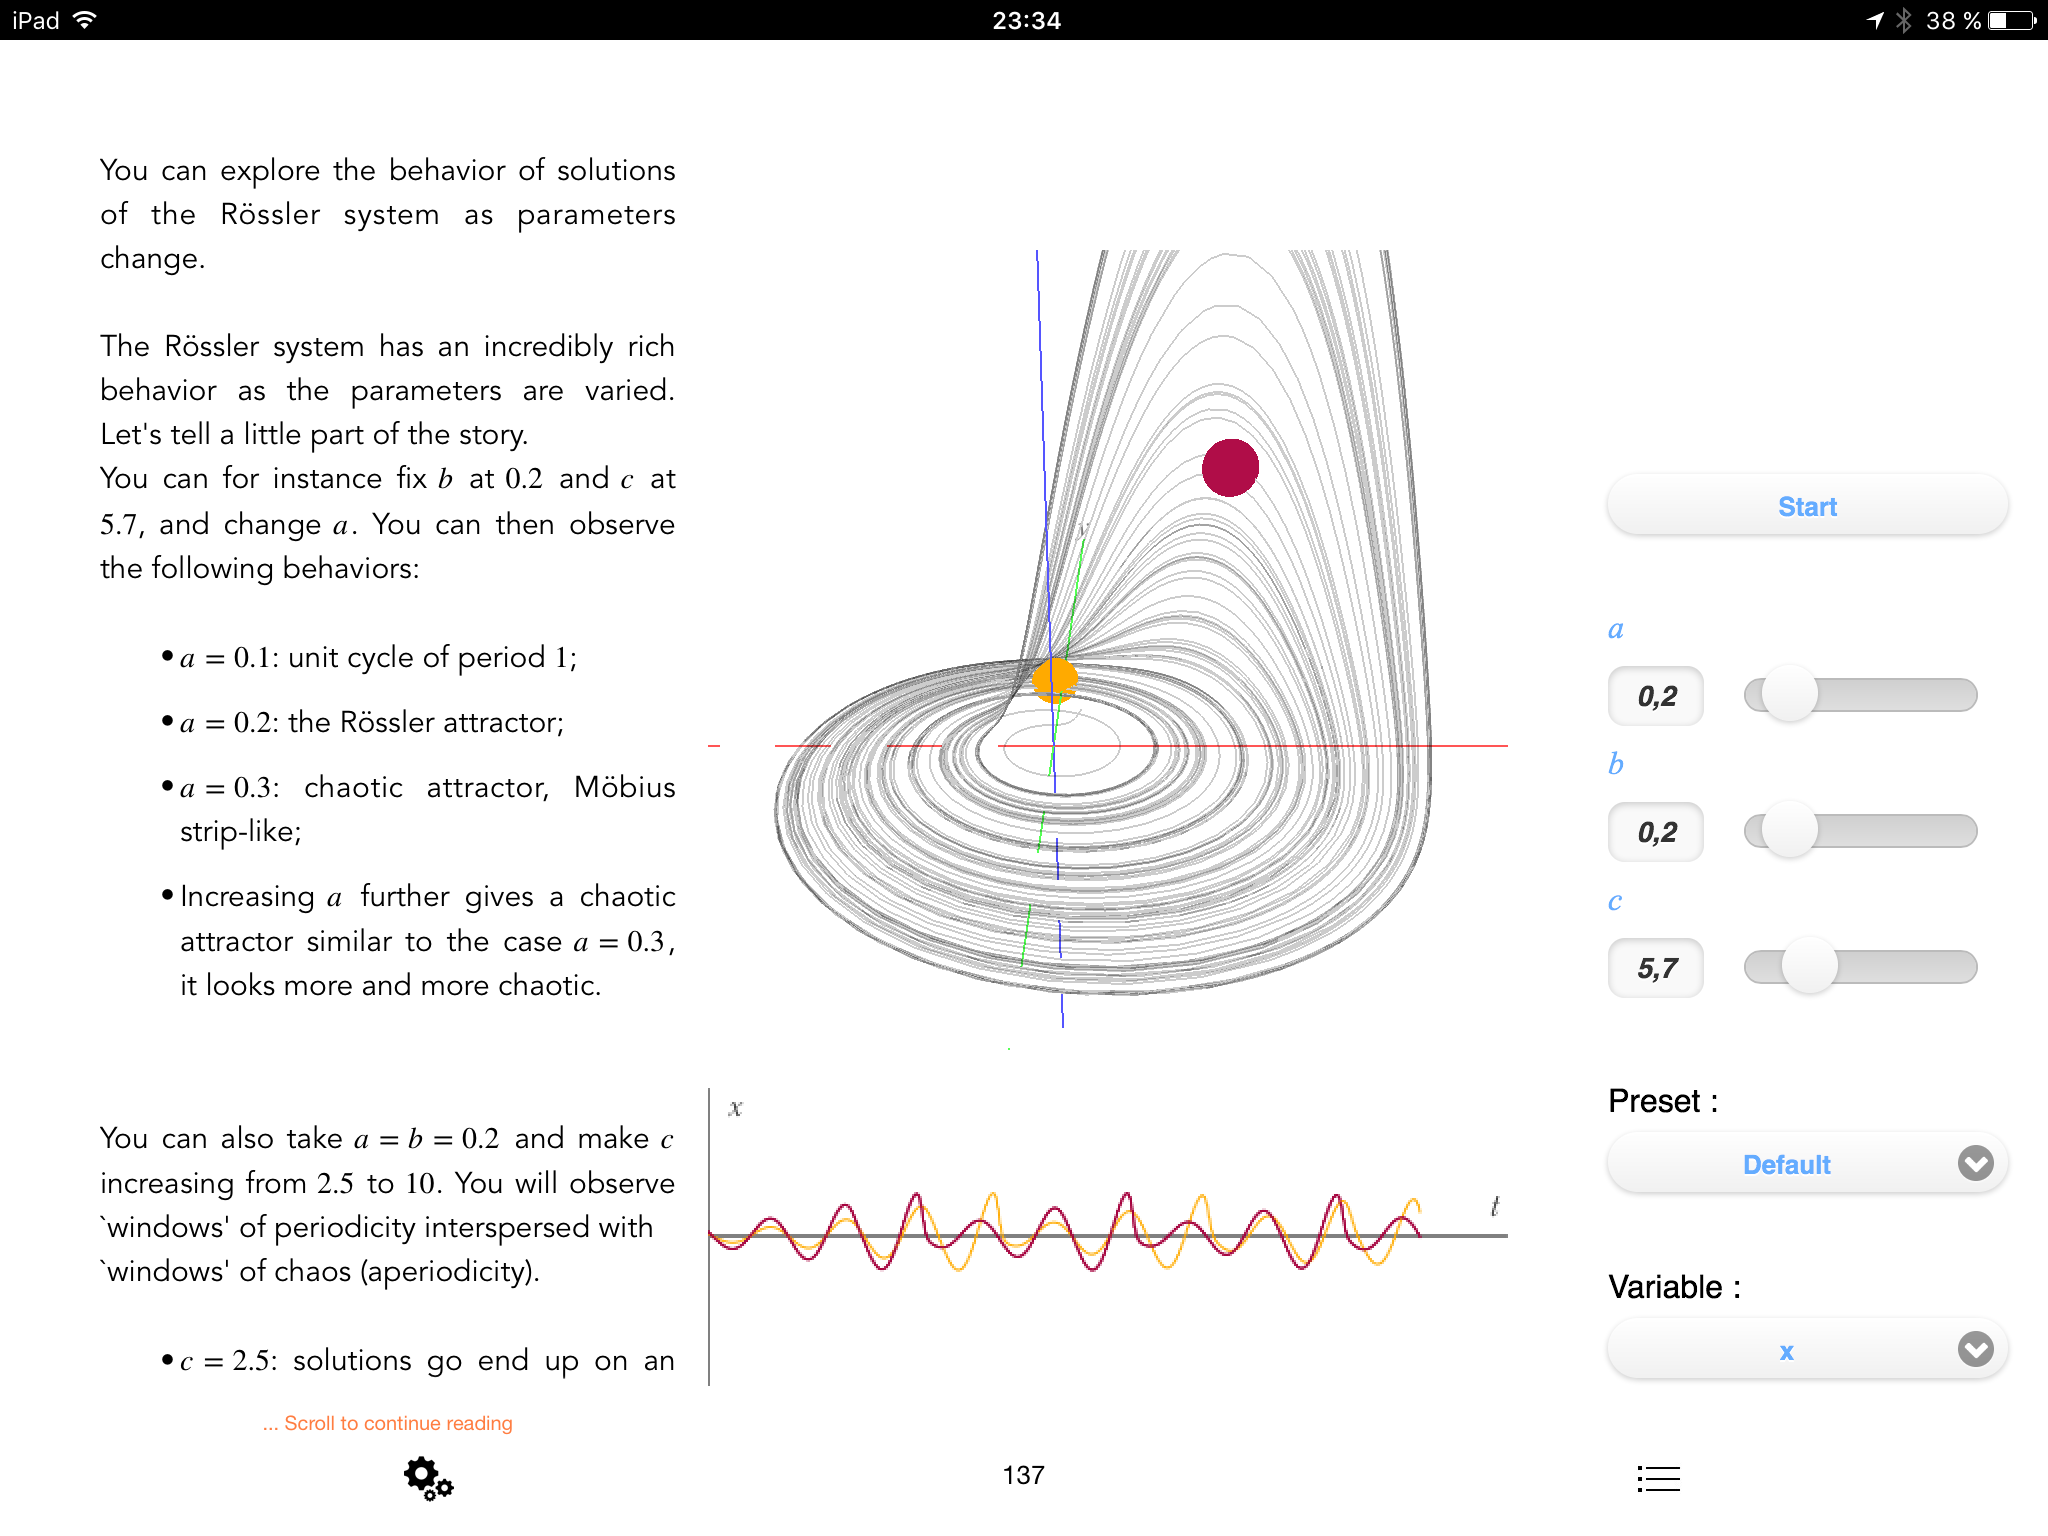Screen dimensions: 2048x1536
Task: Open the settings gears icon
Action: (x=428, y=1477)
